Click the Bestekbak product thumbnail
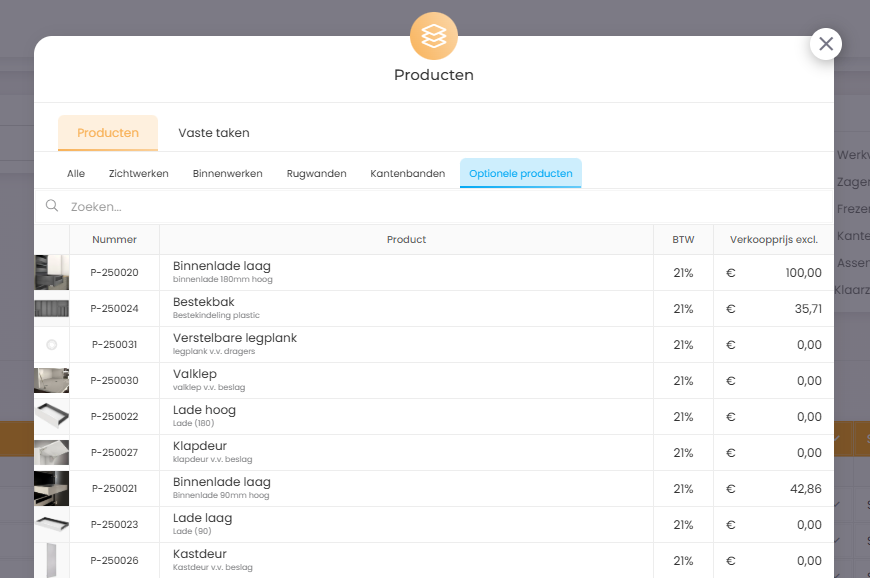This screenshot has height=578, width=870. 52,308
